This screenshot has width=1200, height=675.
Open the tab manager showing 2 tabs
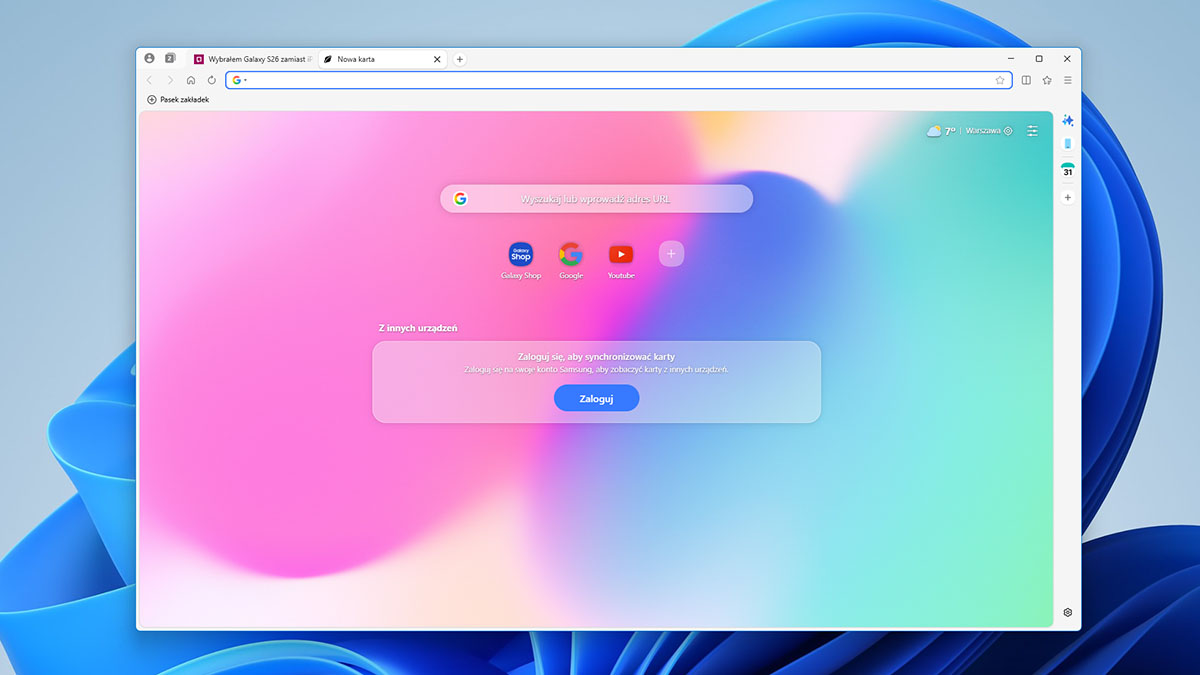tap(170, 58)
